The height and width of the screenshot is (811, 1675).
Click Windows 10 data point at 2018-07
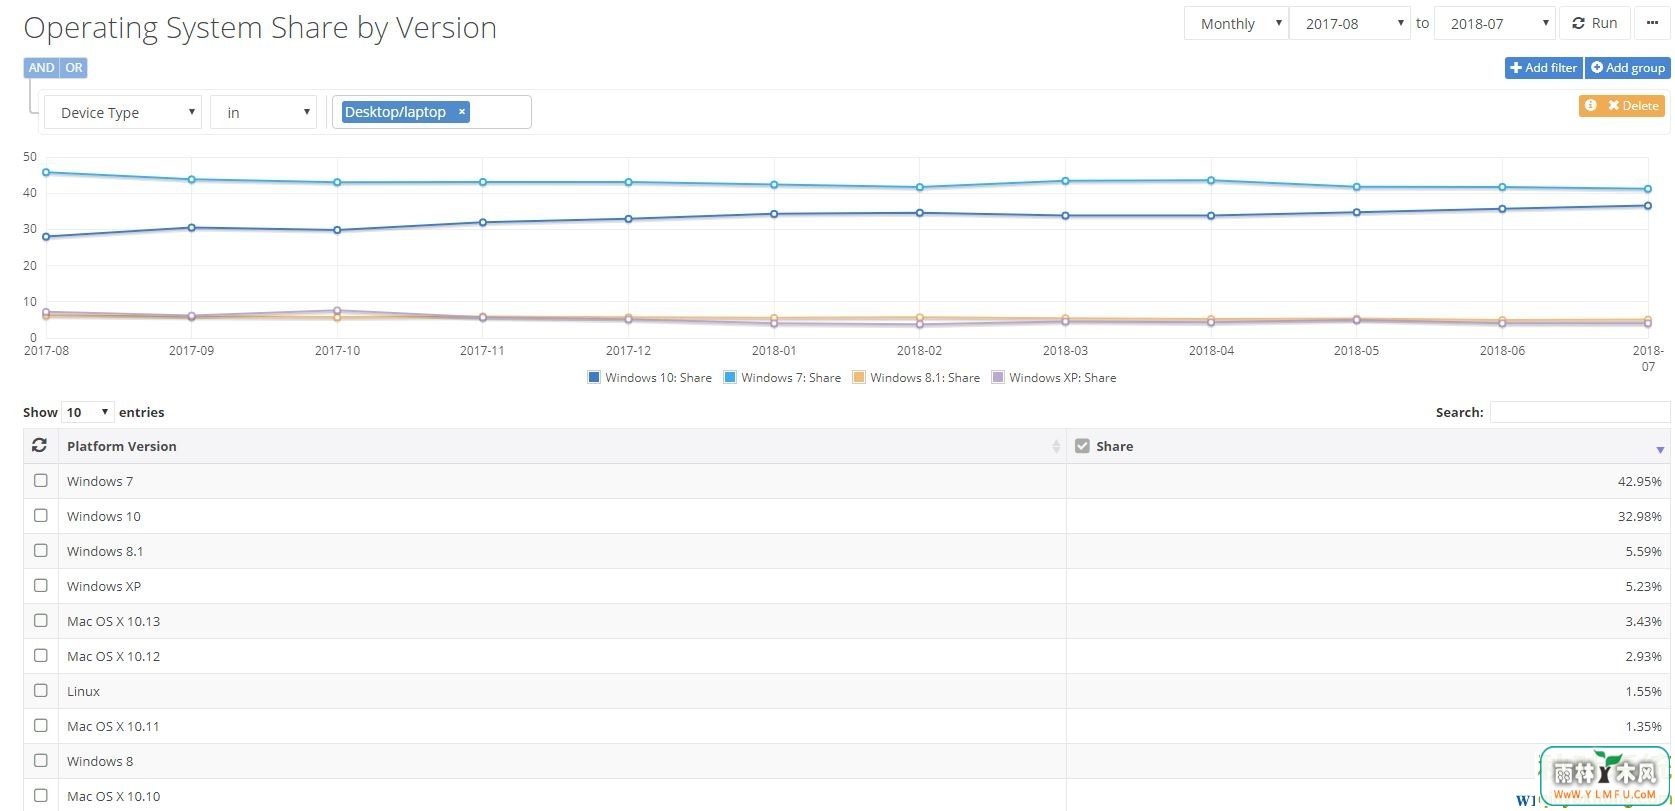coord(1647,206)
